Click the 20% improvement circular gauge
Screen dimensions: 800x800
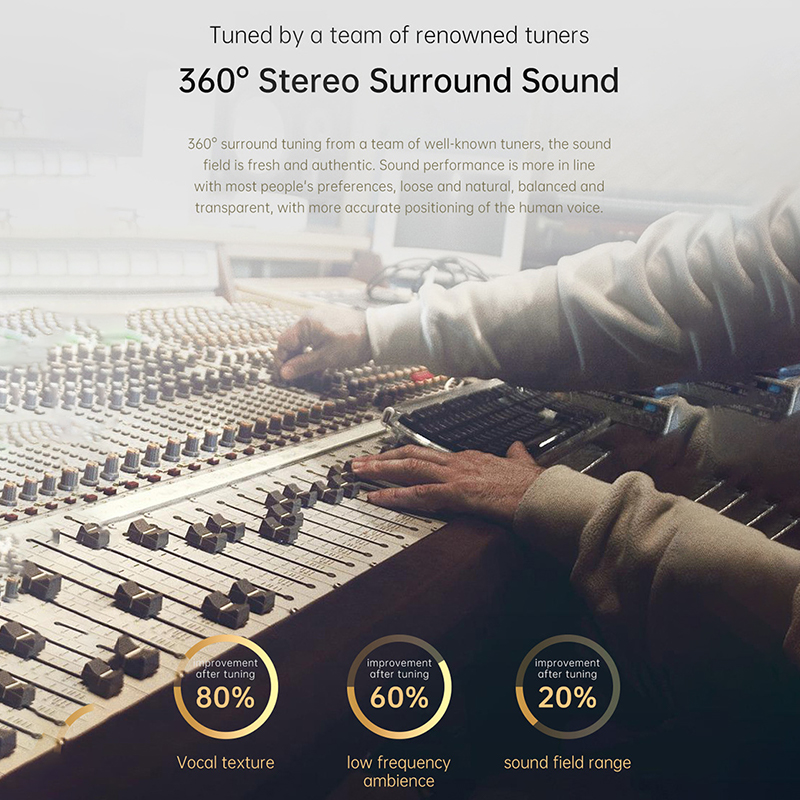click(x=567, y=688)
